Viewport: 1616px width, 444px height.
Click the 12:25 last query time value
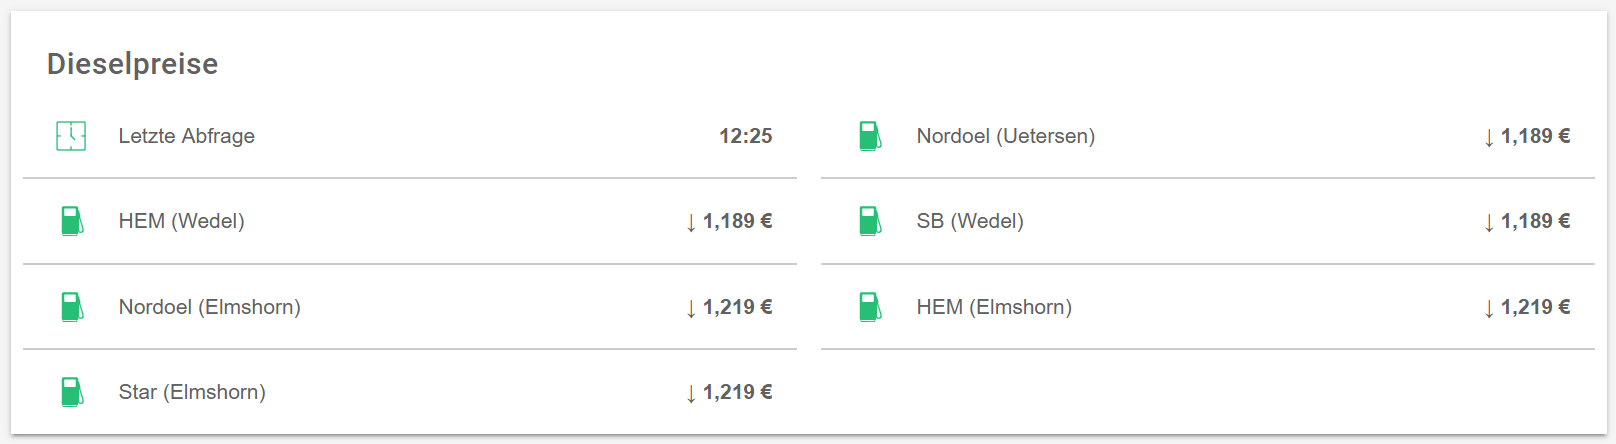point(745,136)
